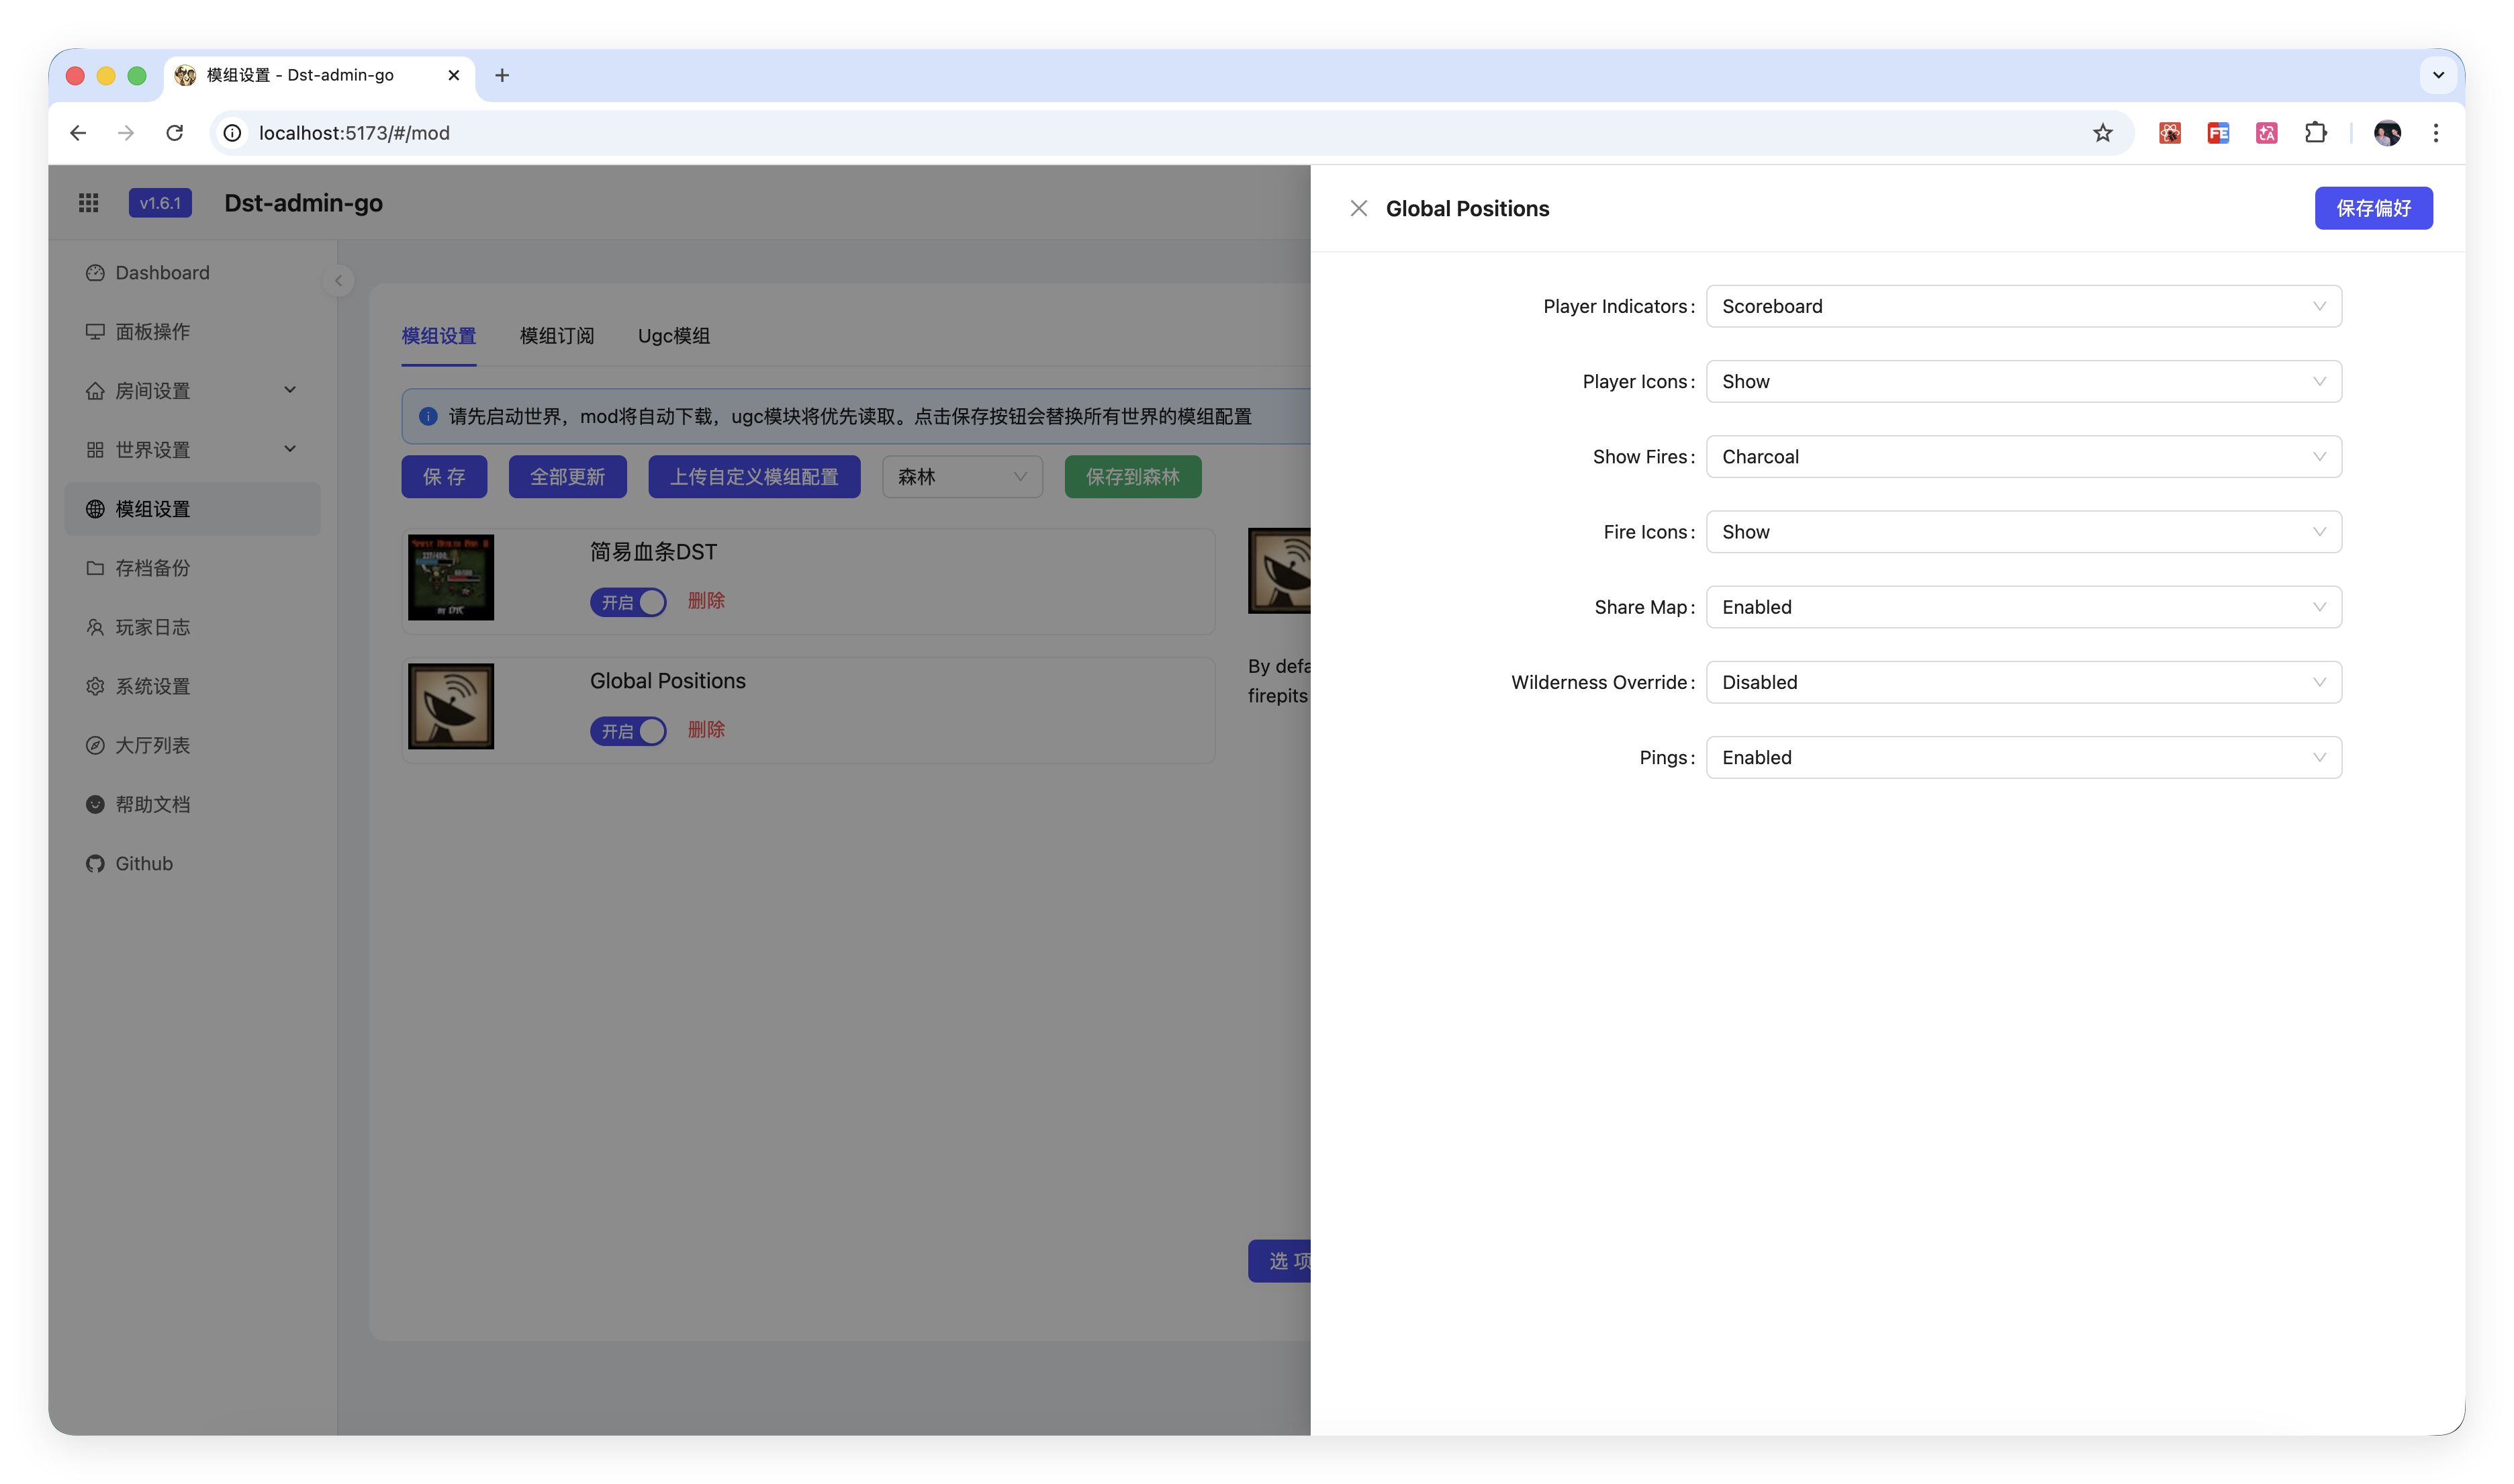
Task: Close the Global Positions drawer
Action: (x=1358, y=208)
